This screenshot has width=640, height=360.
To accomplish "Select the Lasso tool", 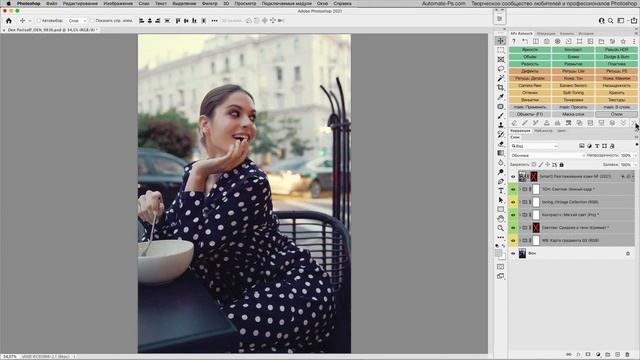I will [x=500, y=69].
